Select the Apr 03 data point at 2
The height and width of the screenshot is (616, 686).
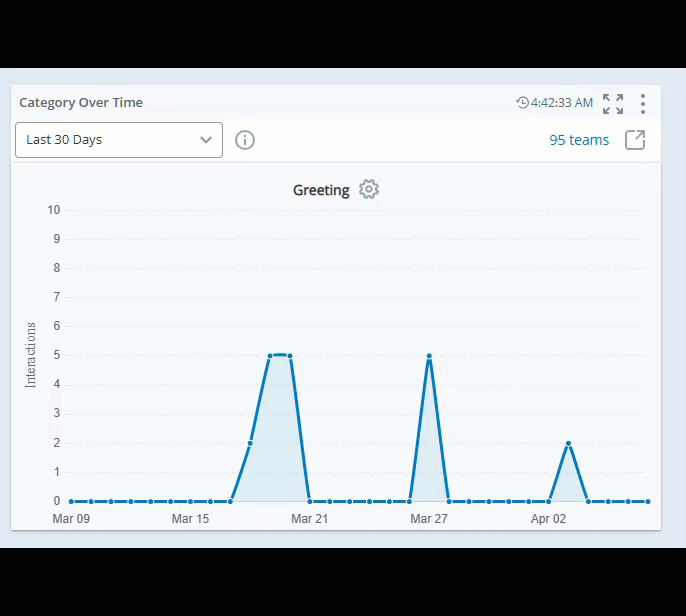[x=568, y=443]
